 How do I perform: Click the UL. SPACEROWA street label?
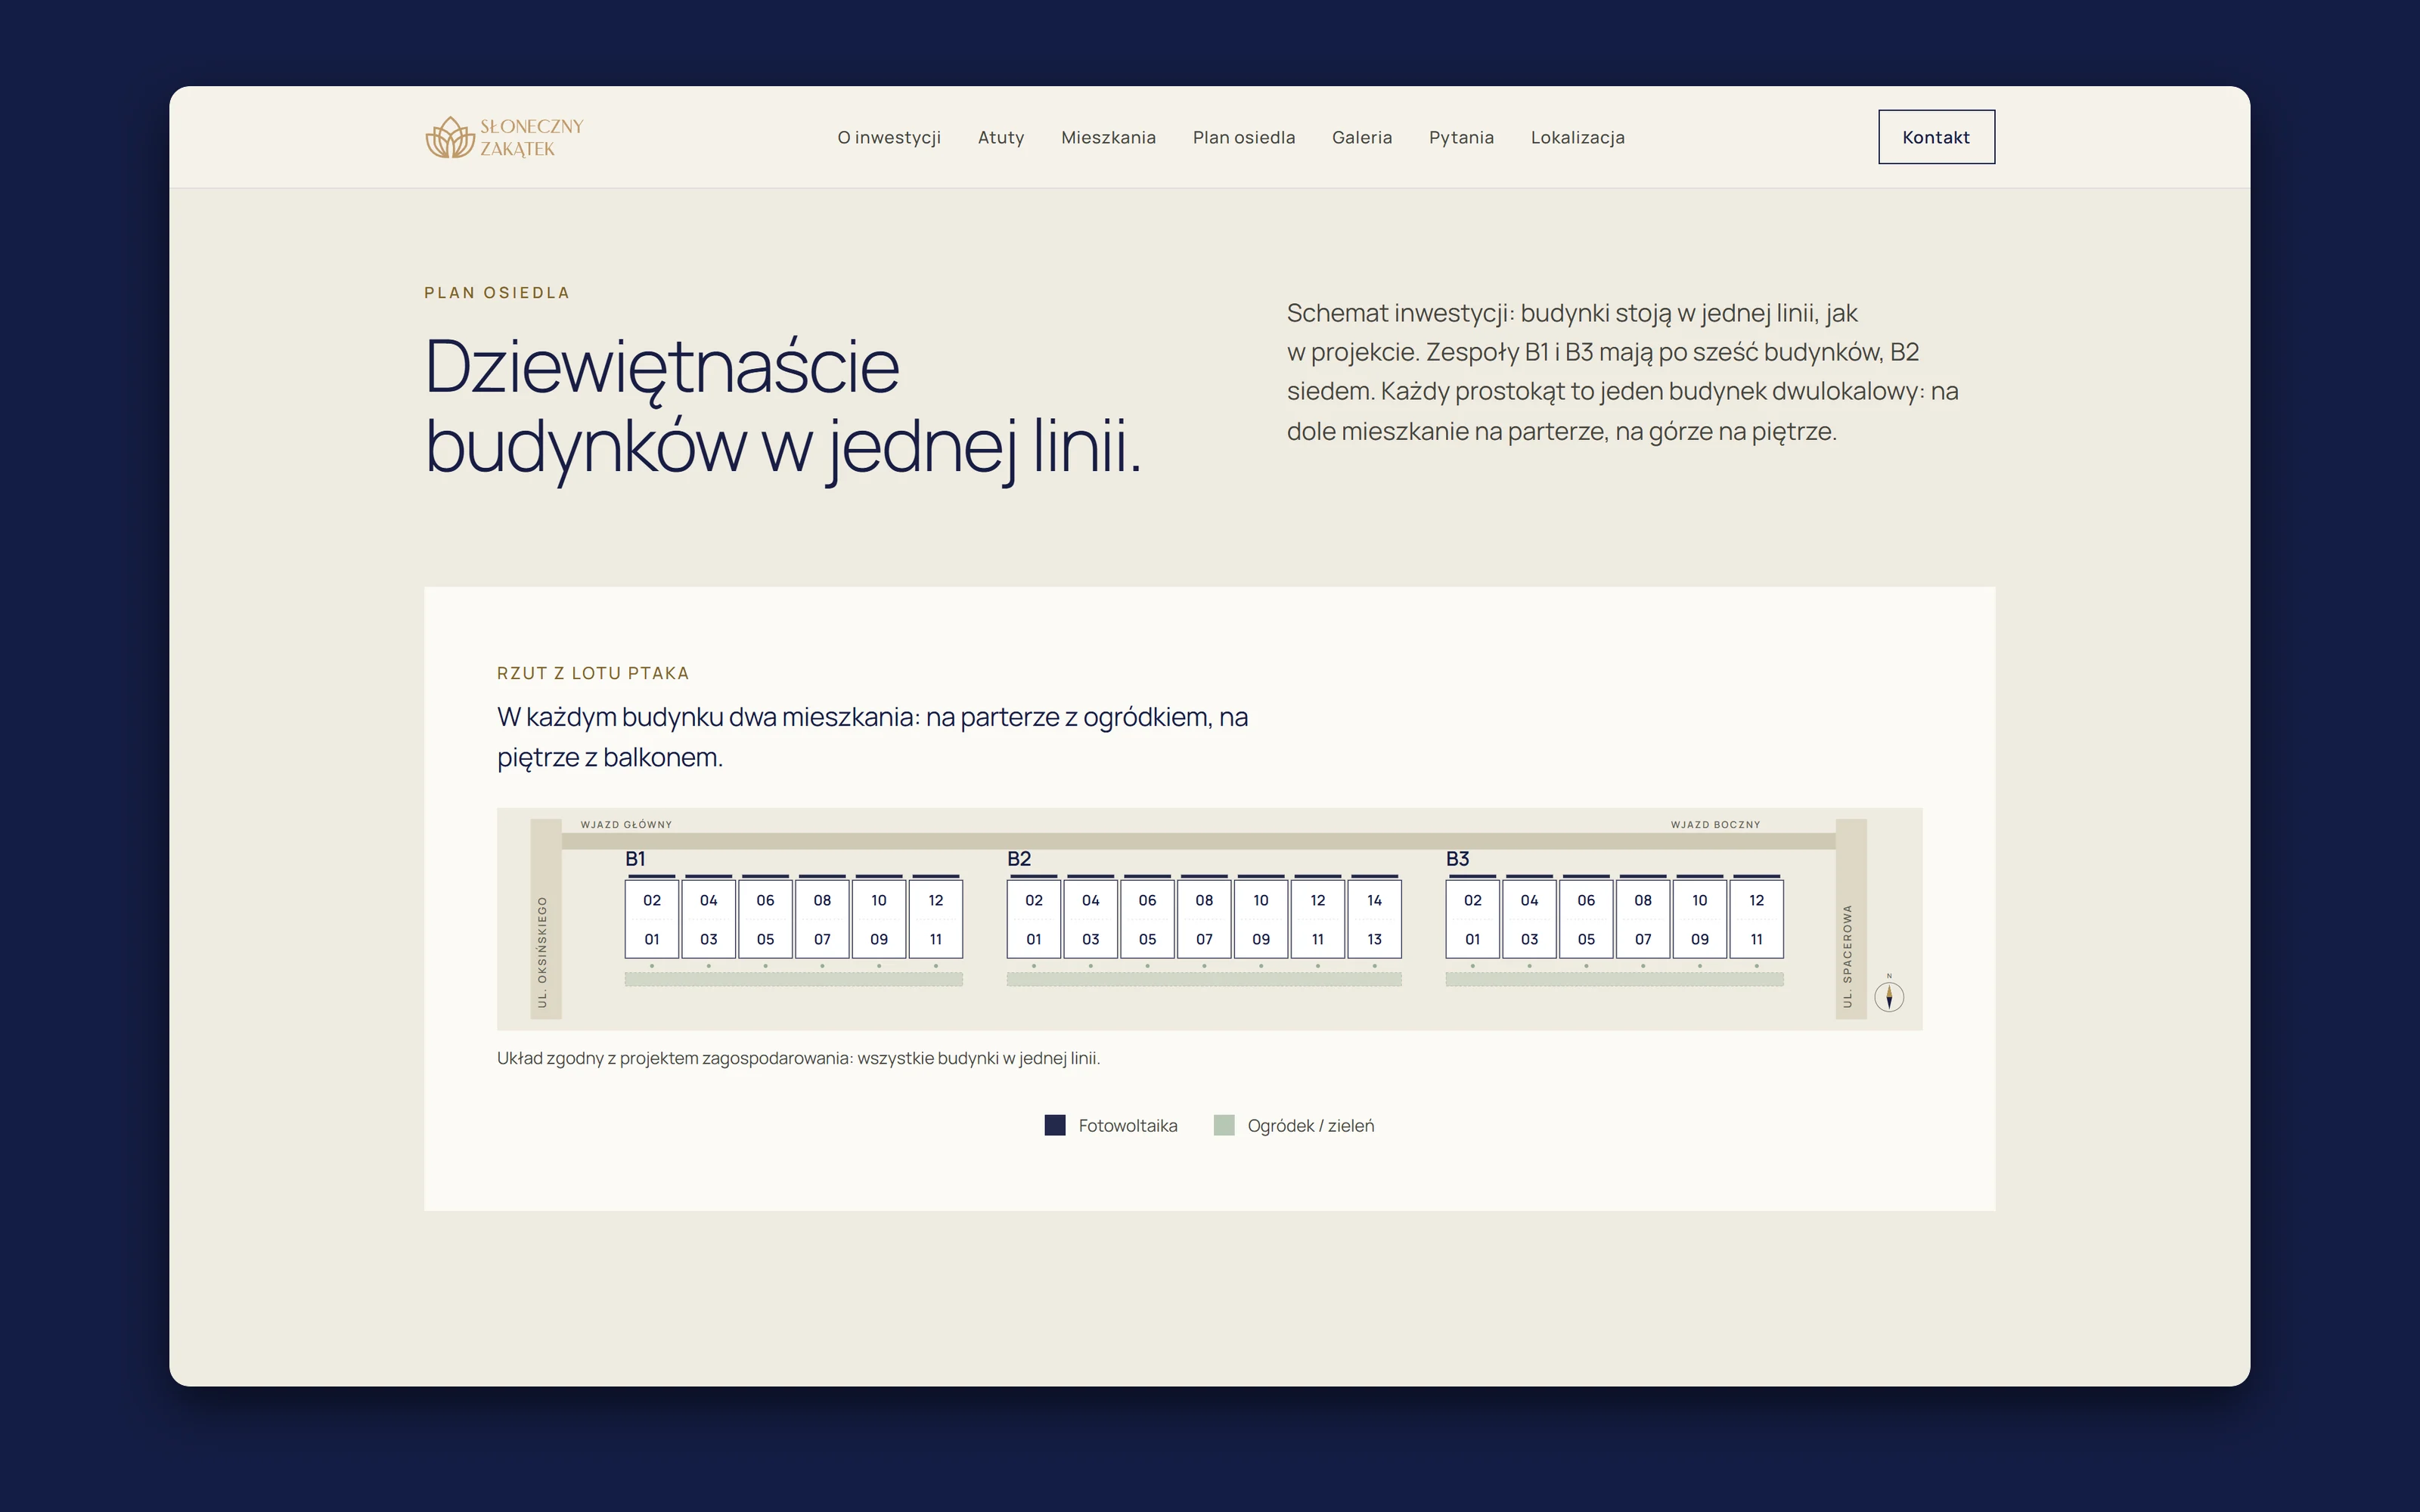(1847, 956)
